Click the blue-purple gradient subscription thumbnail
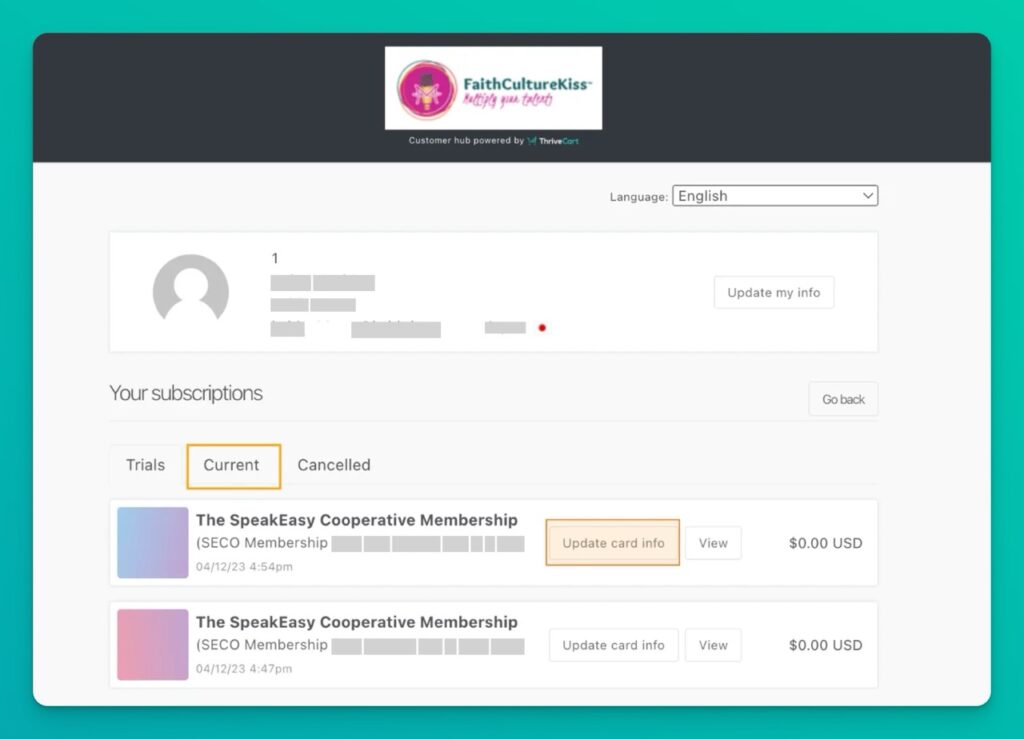 pos(153,542)
